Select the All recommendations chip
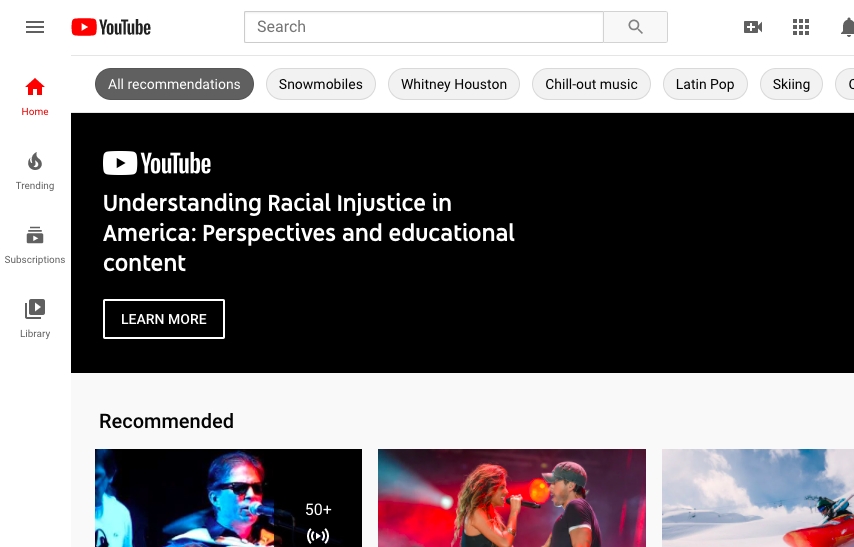 174,84
